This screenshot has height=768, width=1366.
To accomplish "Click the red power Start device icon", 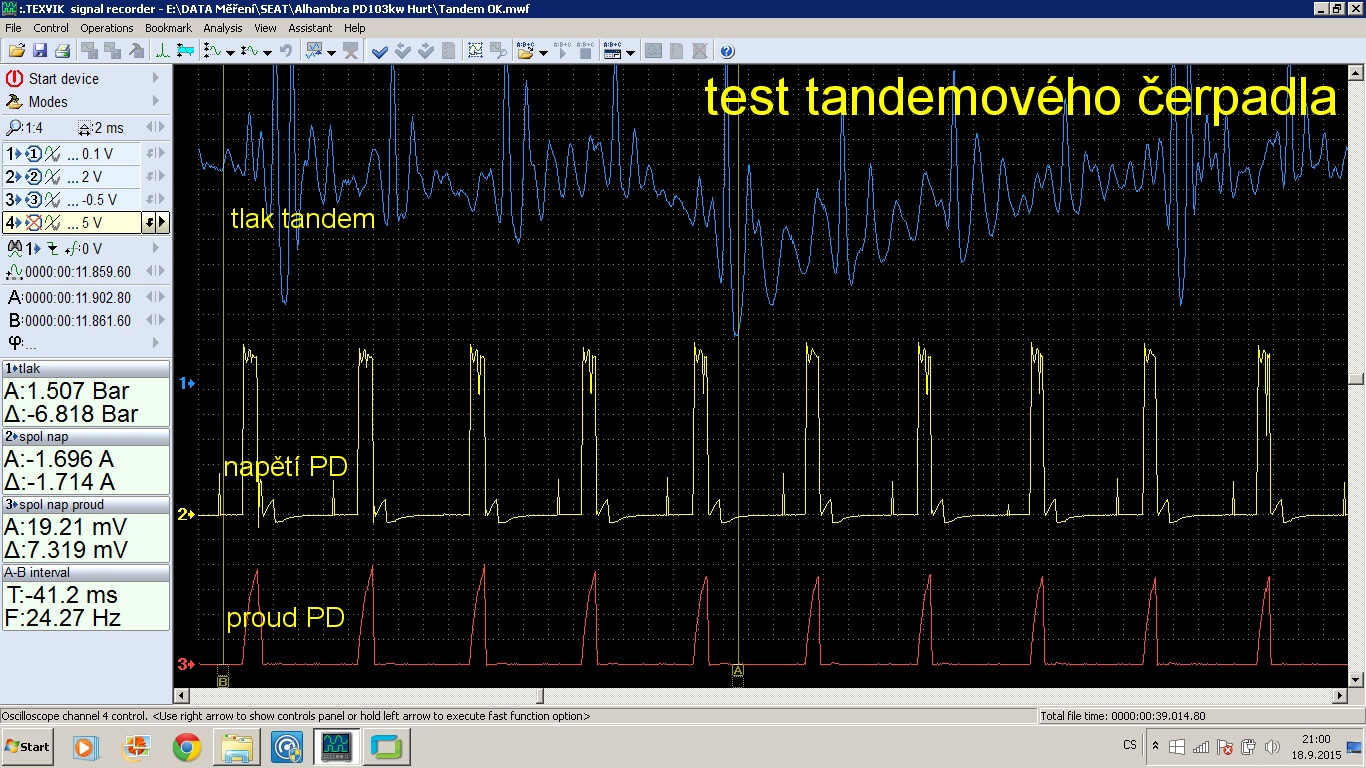I will point(14,78).
